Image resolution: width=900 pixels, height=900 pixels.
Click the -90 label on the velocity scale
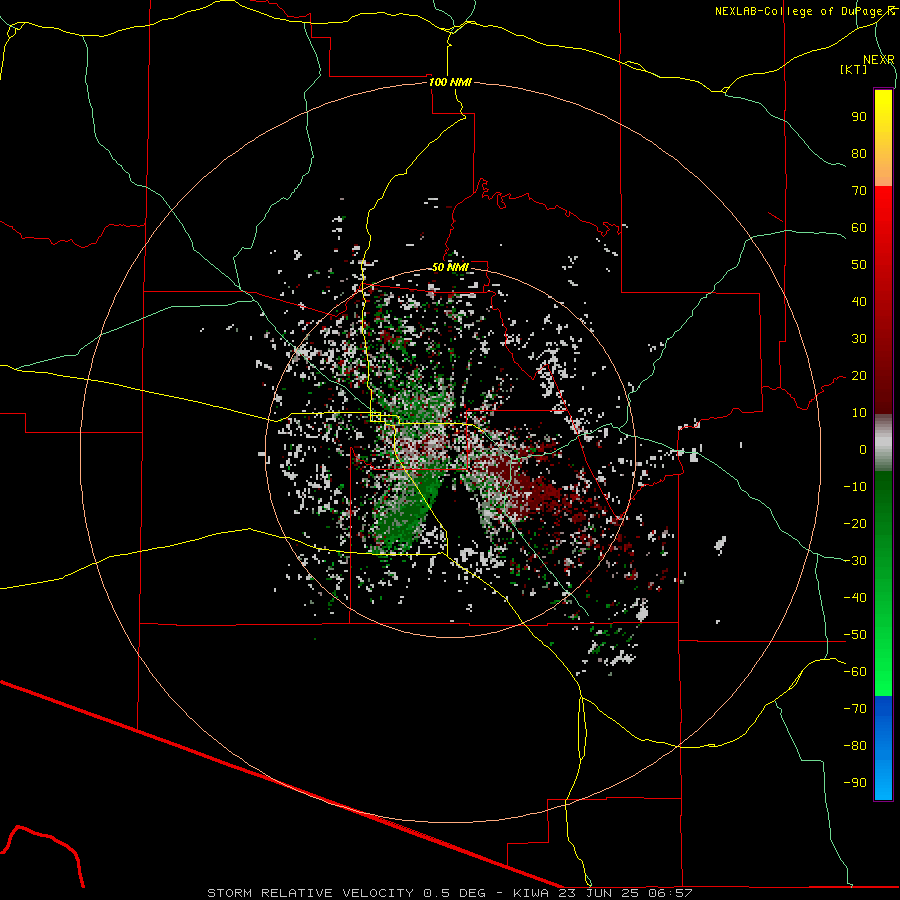pos(855,783)
